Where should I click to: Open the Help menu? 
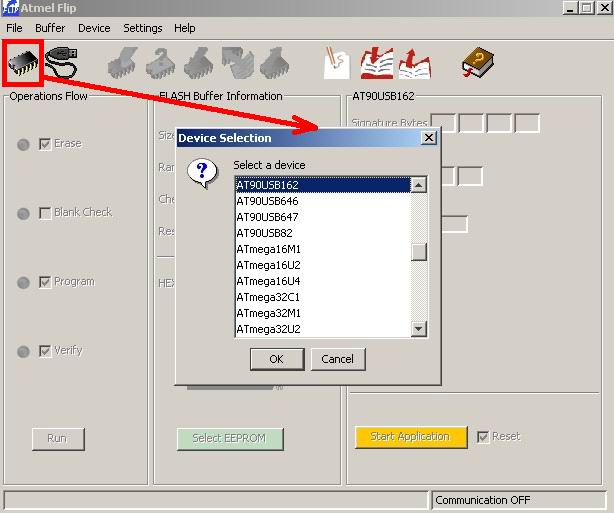(184, 28)
